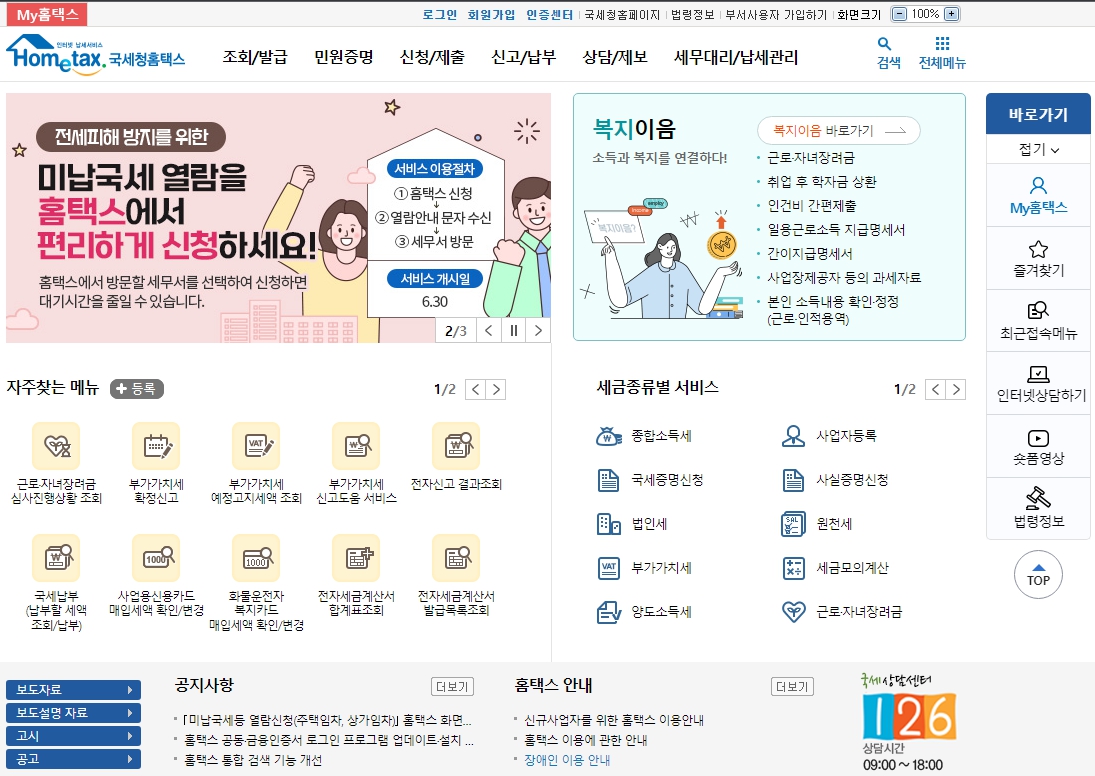Open the 민원증명 menu

tap(344, 57)
